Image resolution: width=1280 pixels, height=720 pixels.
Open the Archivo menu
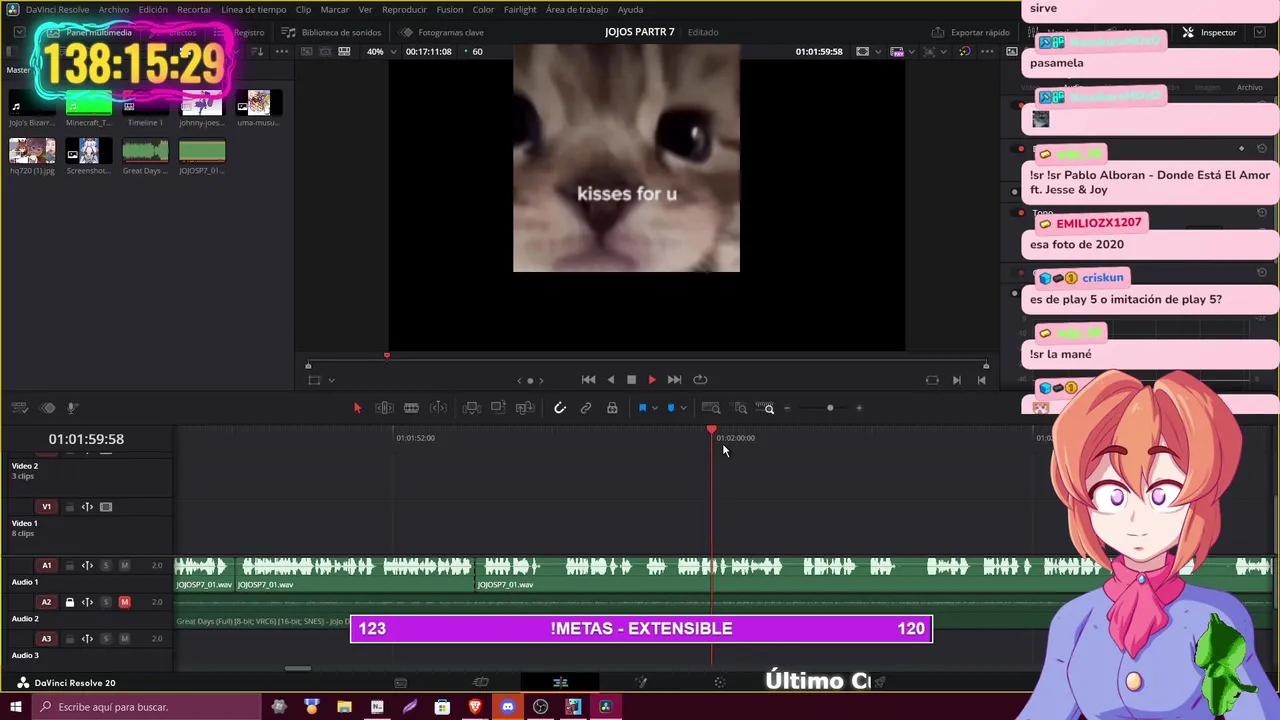(x=113, y=9)
